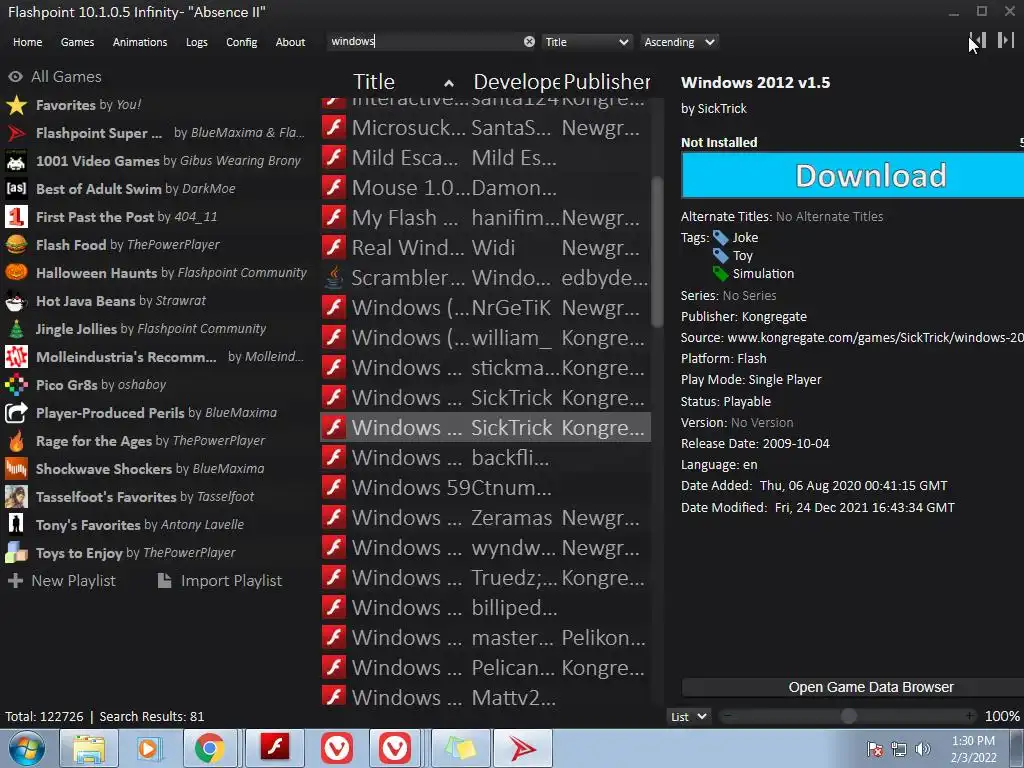Click the Java icon beside Scrambler entry
Viewport: 1024px width, 768px height.
tap(334, 278)
